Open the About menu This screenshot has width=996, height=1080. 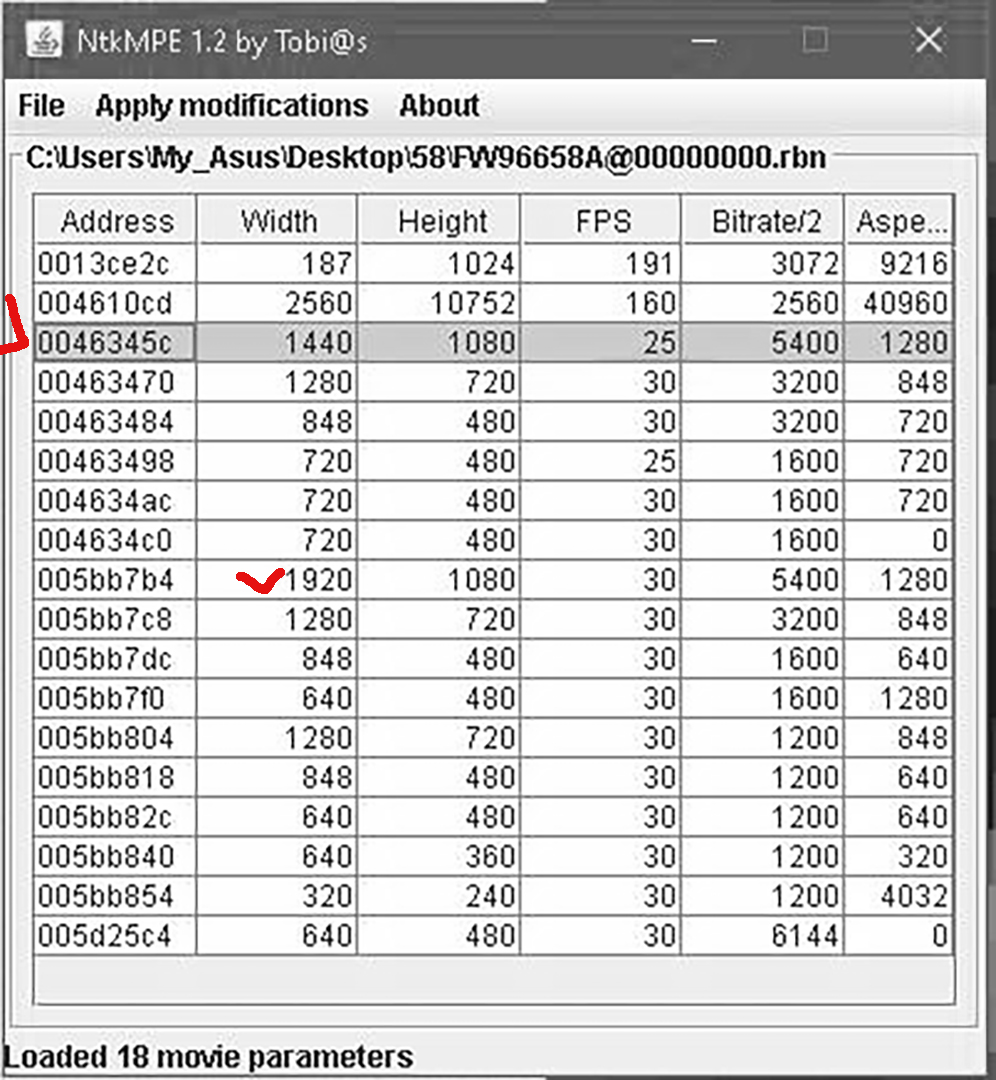(x=439, y=106)
